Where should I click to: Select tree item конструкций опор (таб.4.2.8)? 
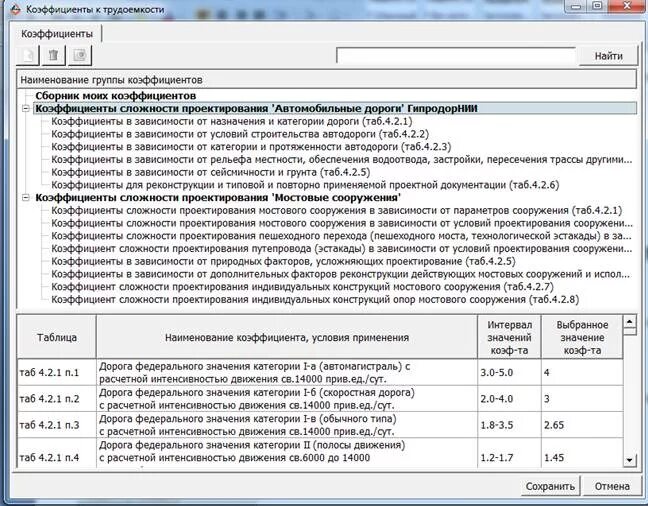[x=315, y=300]
